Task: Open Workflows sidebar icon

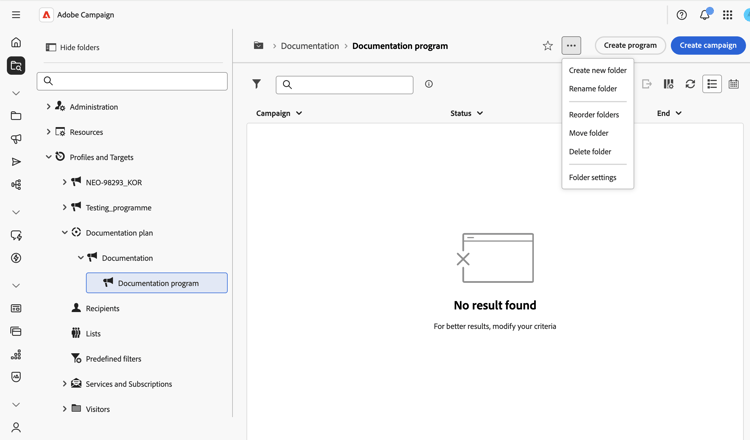Action: point(16,185)
